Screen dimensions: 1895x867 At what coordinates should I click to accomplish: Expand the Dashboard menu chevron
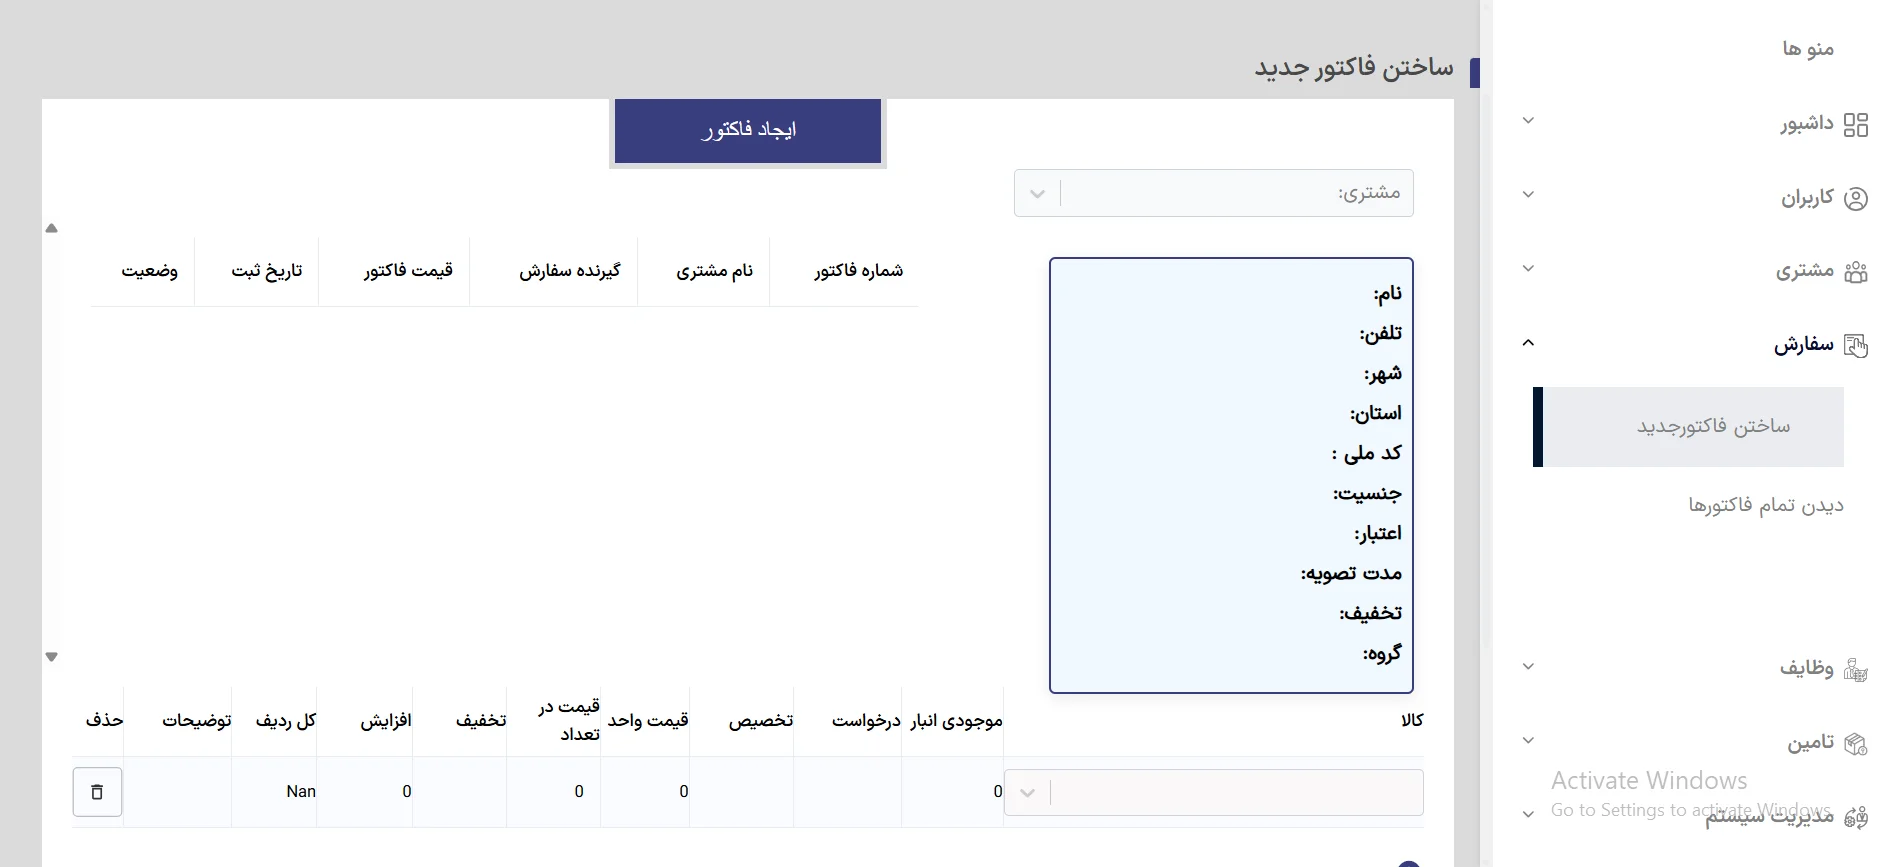click(x=1528, y=121)
